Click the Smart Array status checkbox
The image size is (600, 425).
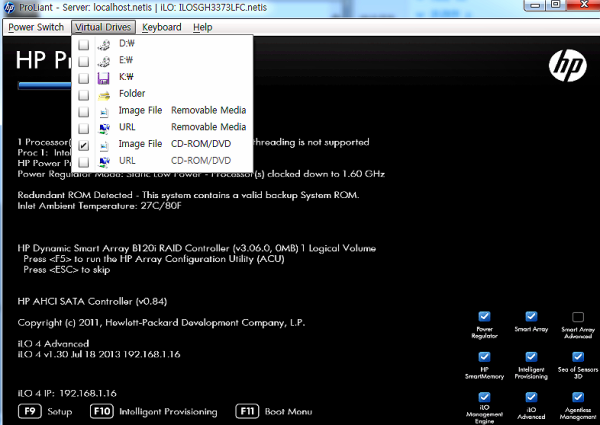531,316
